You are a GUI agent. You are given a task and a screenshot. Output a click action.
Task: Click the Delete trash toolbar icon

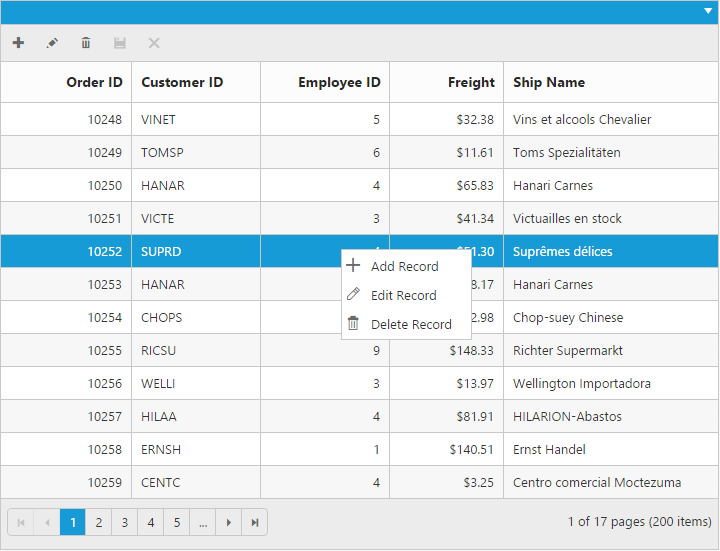86,43
